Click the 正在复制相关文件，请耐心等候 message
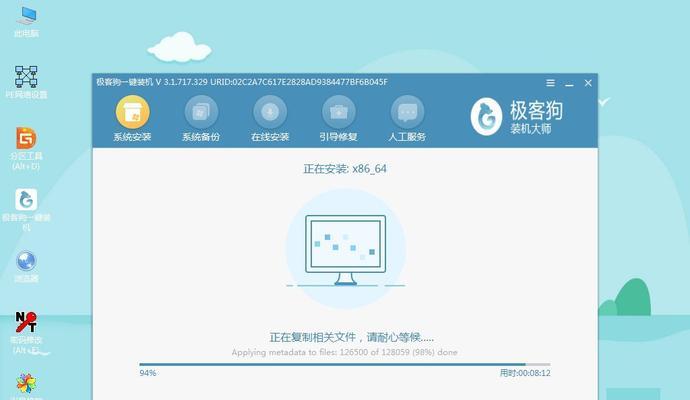This screenshot has width=690, height=400. point(352,338)
